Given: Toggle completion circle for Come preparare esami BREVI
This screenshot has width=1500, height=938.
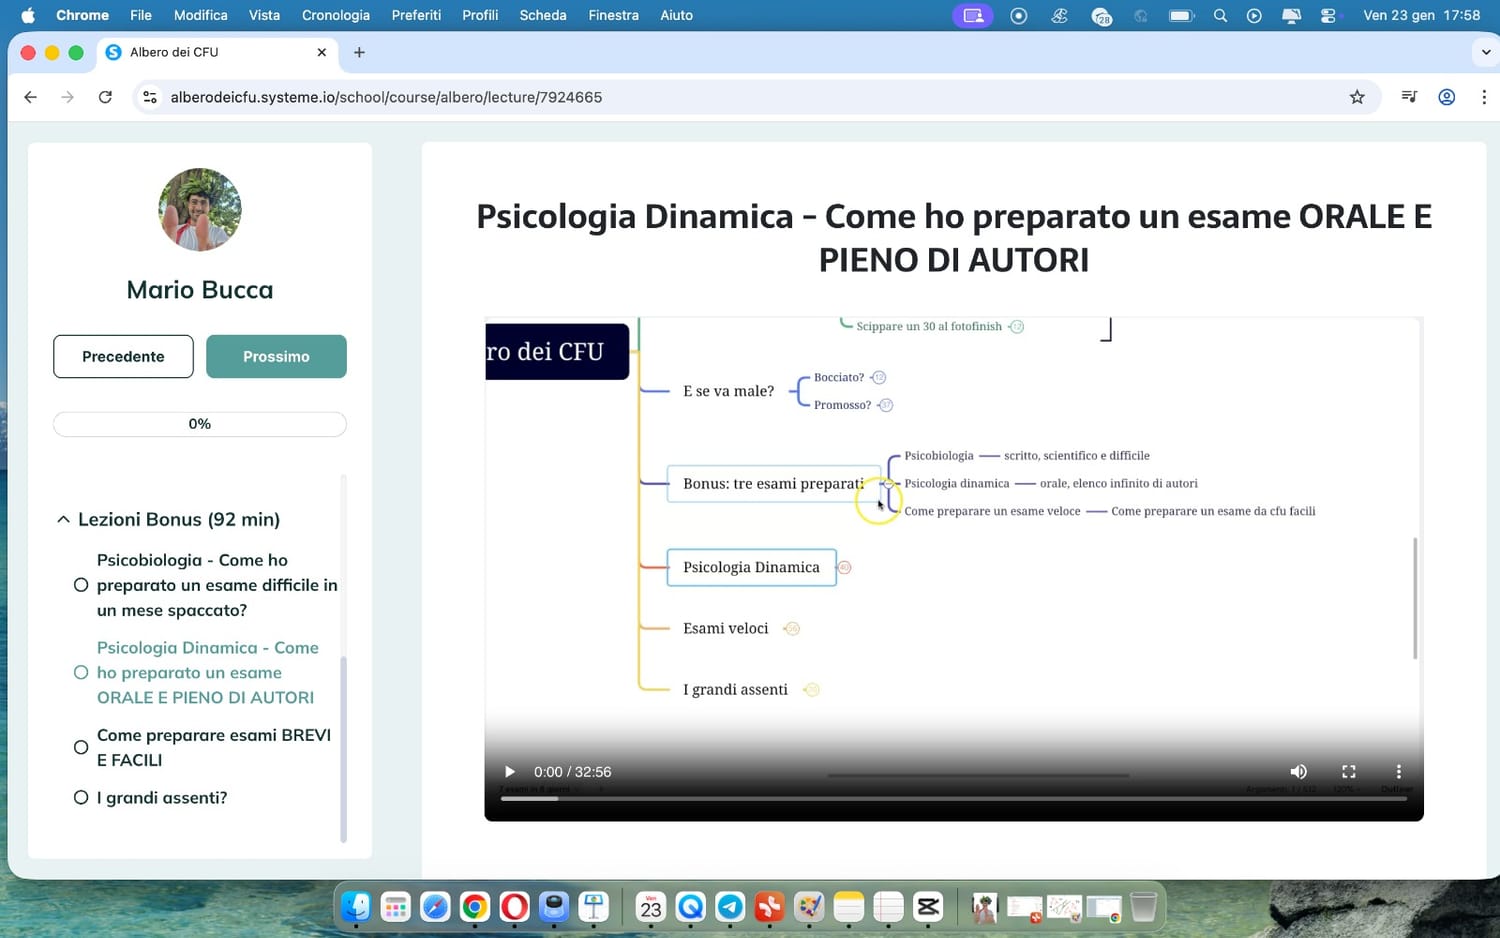Looking at the screenshot, I should click(81, 747).
